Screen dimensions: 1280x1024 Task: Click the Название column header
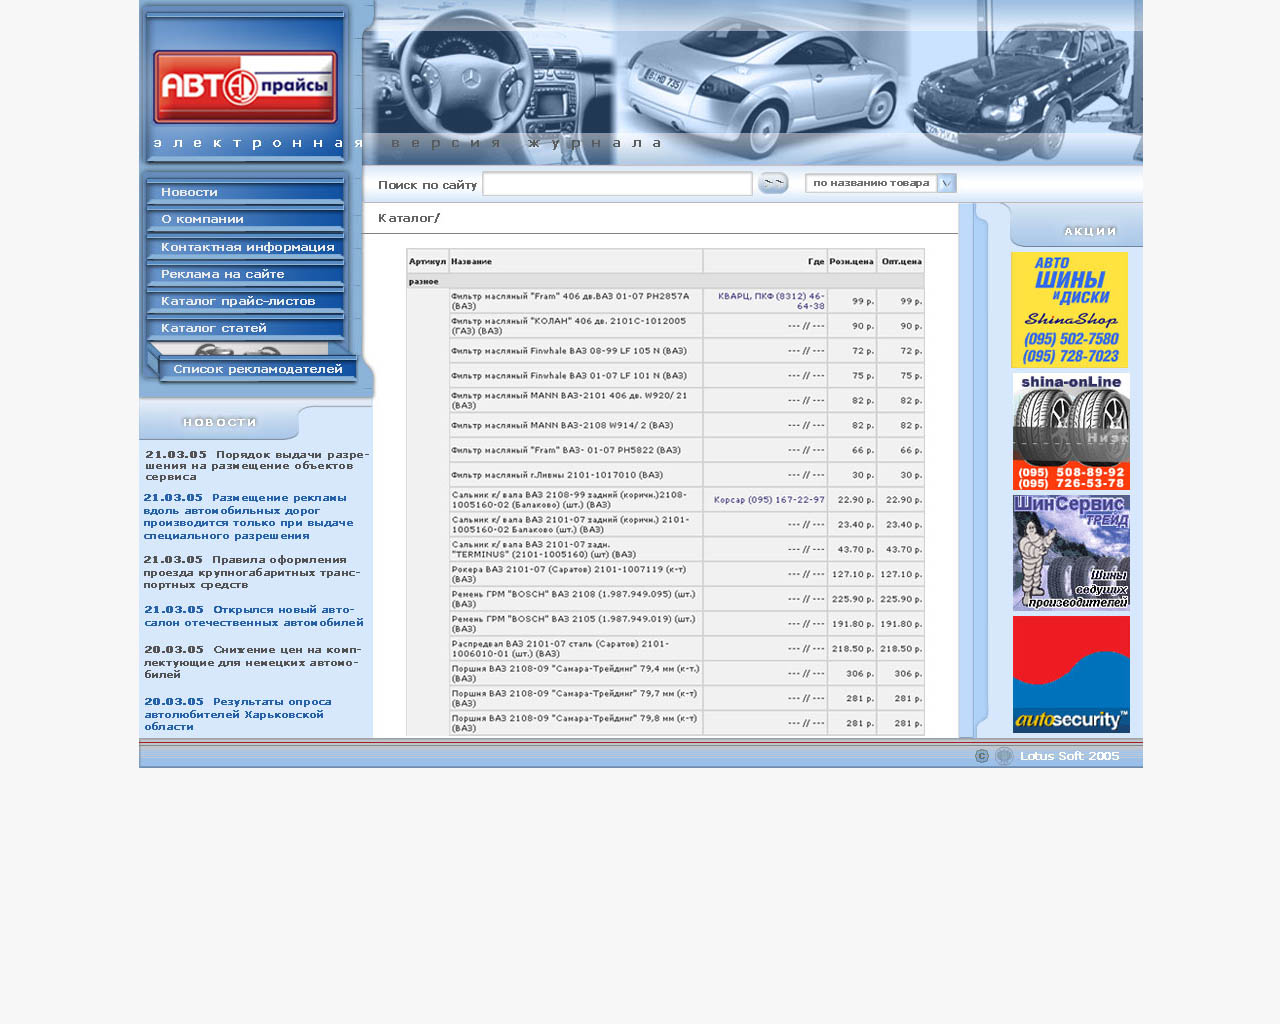[576, 261]
